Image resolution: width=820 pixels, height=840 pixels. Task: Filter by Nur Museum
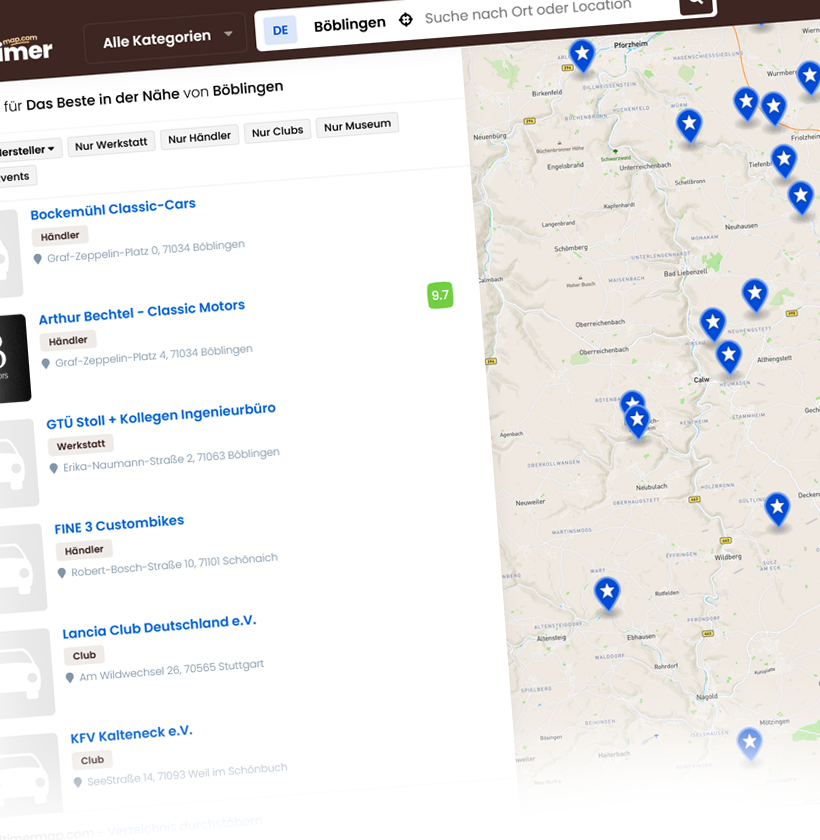(357, 125)
